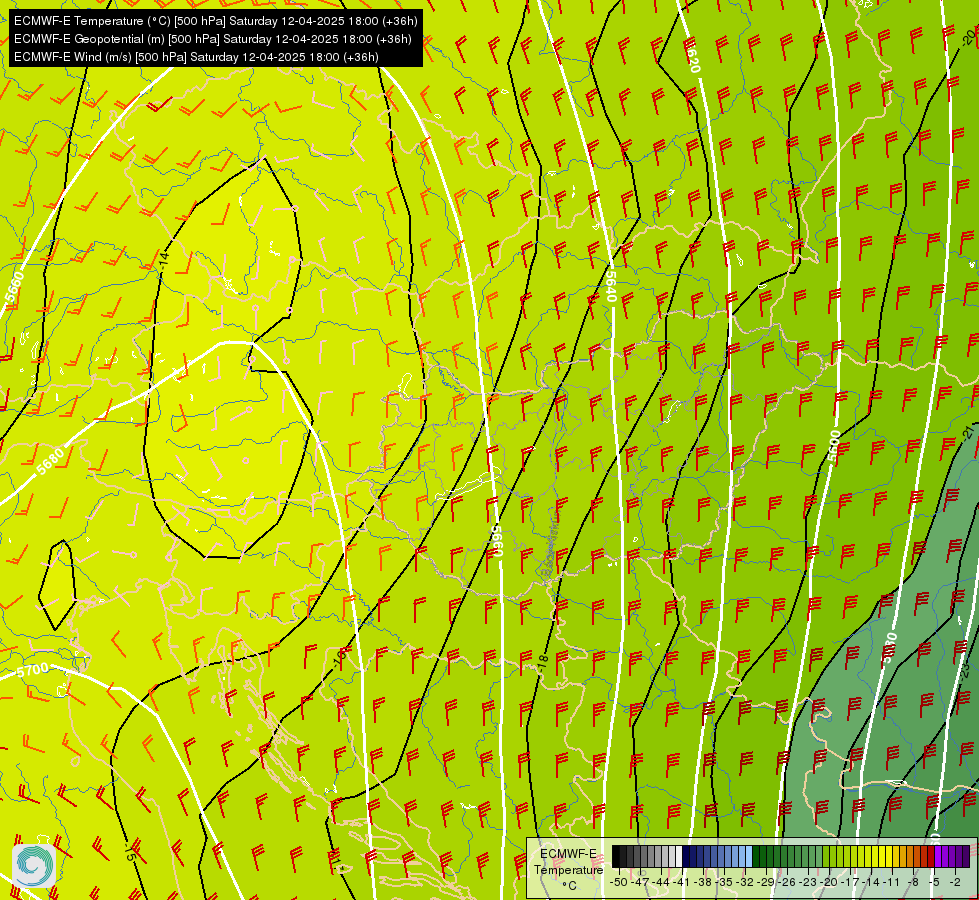Click the swirl logo icon in the corner
The image size is (979, 900).
pyautogui.click(x=34, y=865)
